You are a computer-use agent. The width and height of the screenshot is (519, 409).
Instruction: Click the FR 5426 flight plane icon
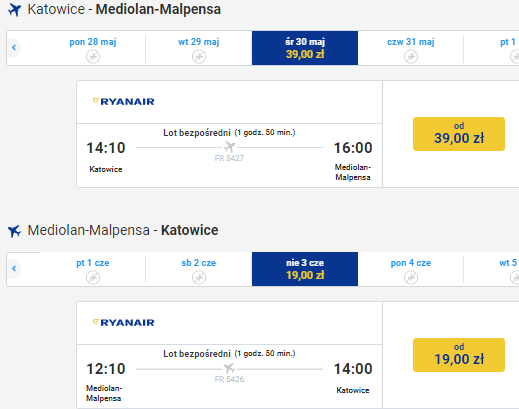pyautogui.click(x=229, y=368)
